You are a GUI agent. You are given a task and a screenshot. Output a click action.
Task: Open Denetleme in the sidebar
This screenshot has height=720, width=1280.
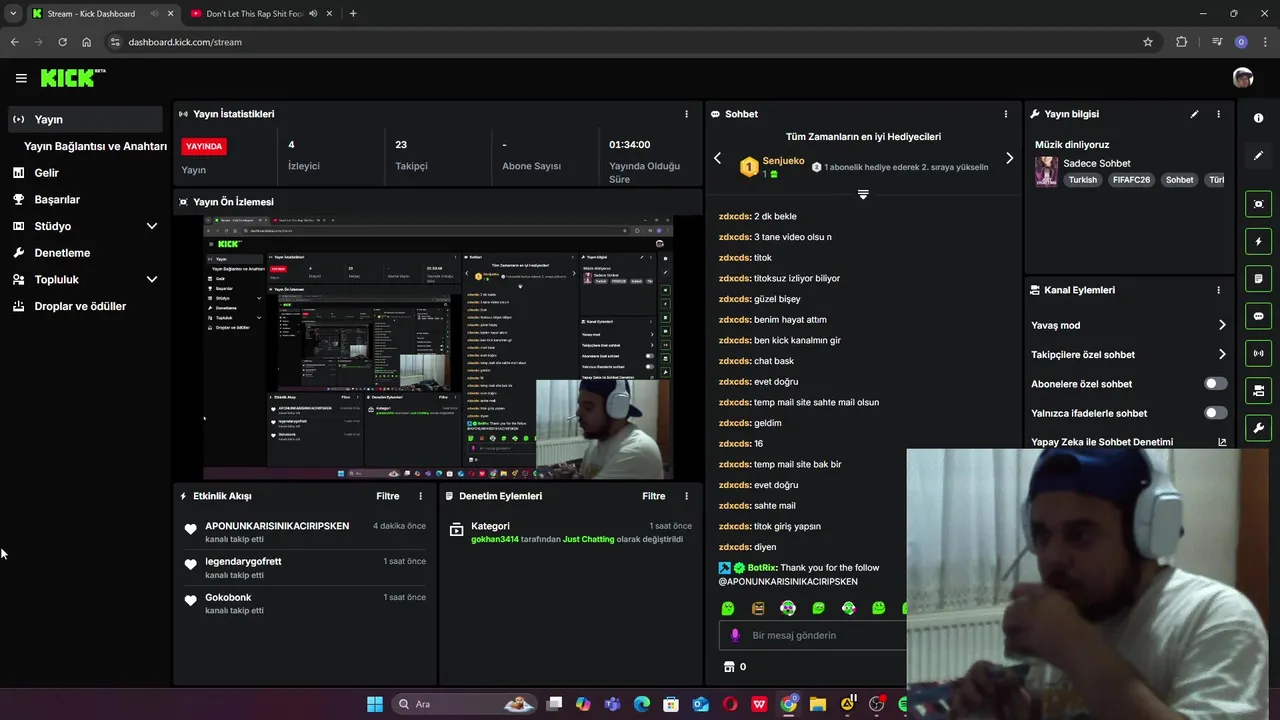coord(84,253)
